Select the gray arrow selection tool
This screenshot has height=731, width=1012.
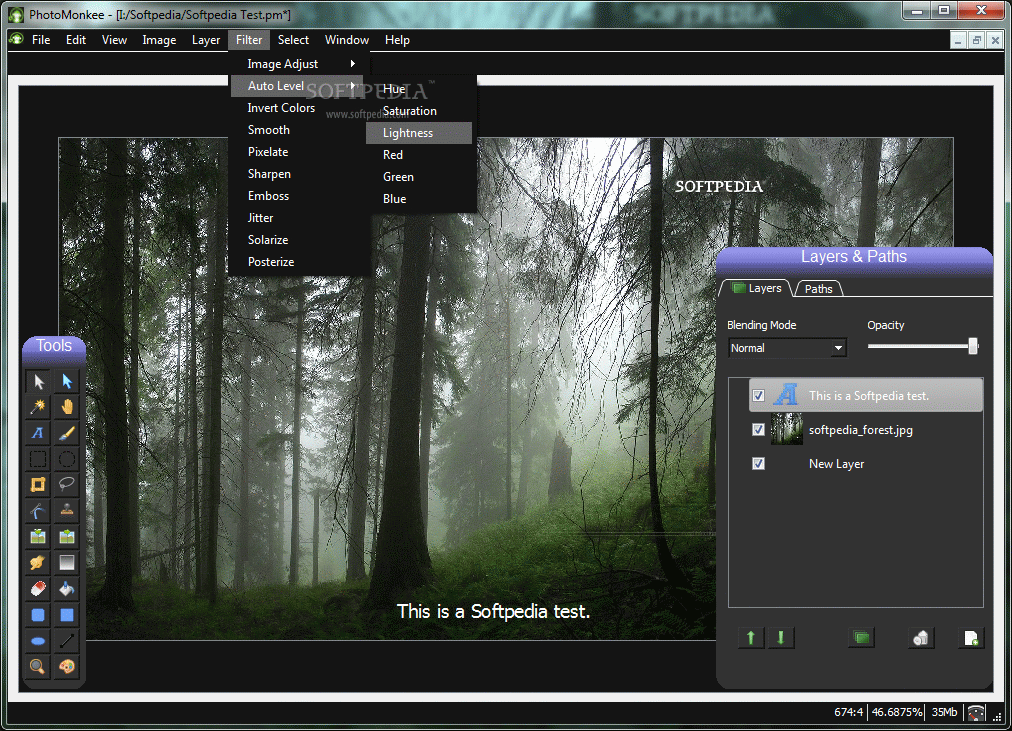click(x=38, y=381)
